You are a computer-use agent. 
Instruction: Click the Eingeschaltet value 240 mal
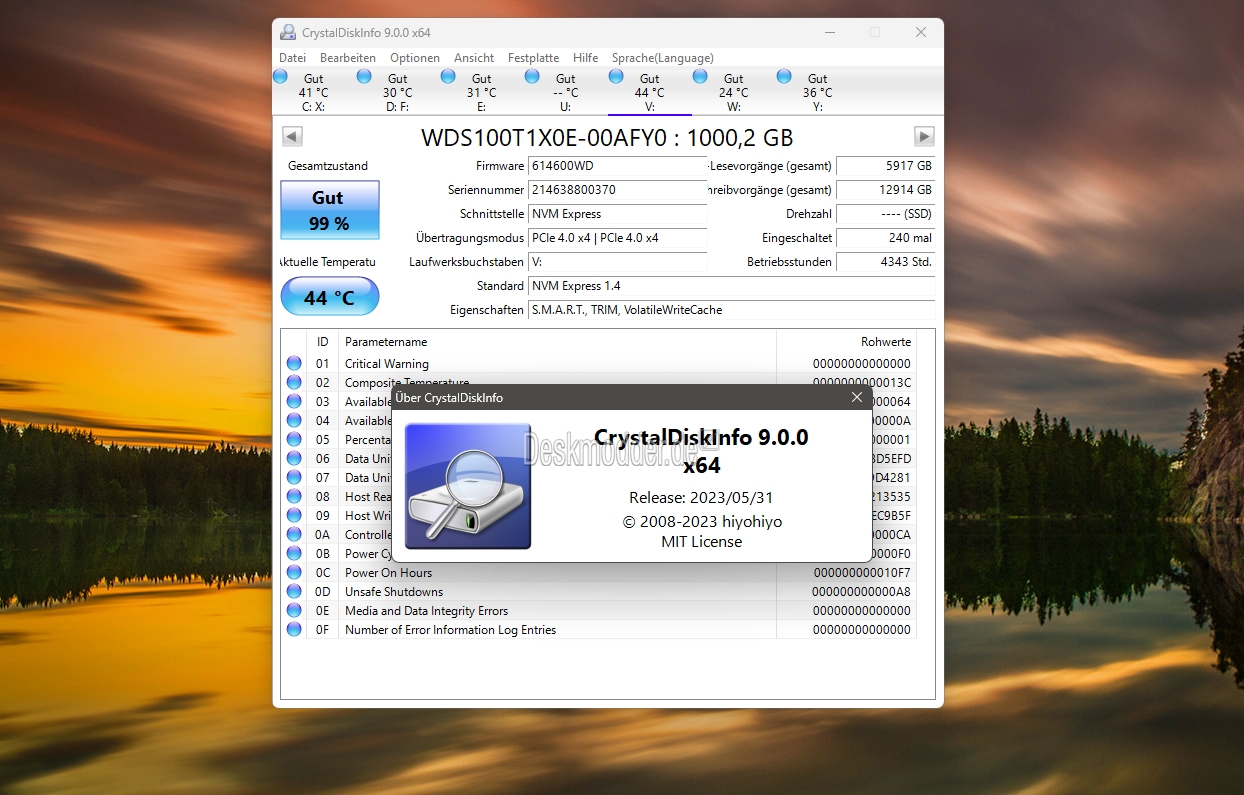coord(886,238)
